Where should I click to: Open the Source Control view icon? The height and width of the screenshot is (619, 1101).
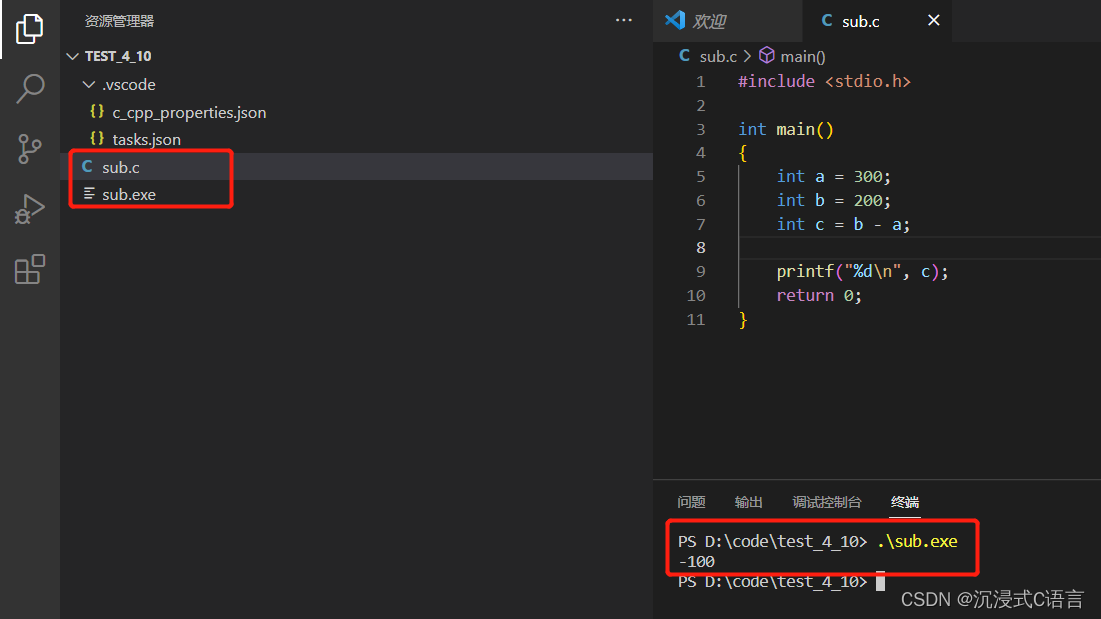pos(29,149)
